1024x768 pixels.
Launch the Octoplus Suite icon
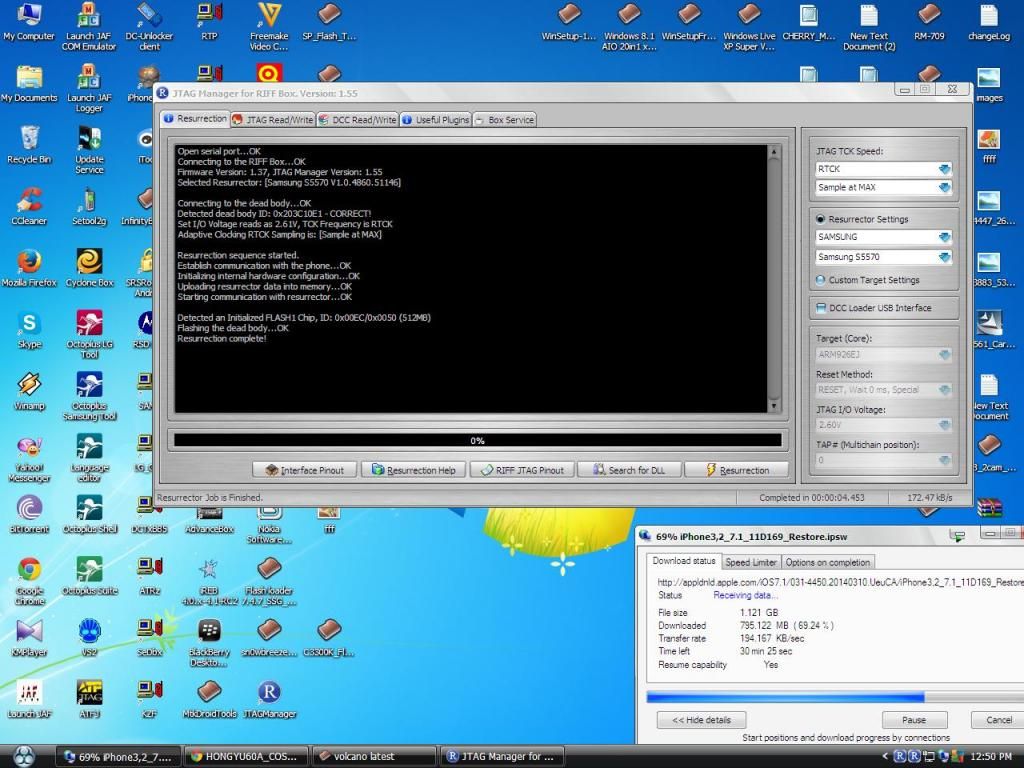pyautogui.click(x=89, y=575)
